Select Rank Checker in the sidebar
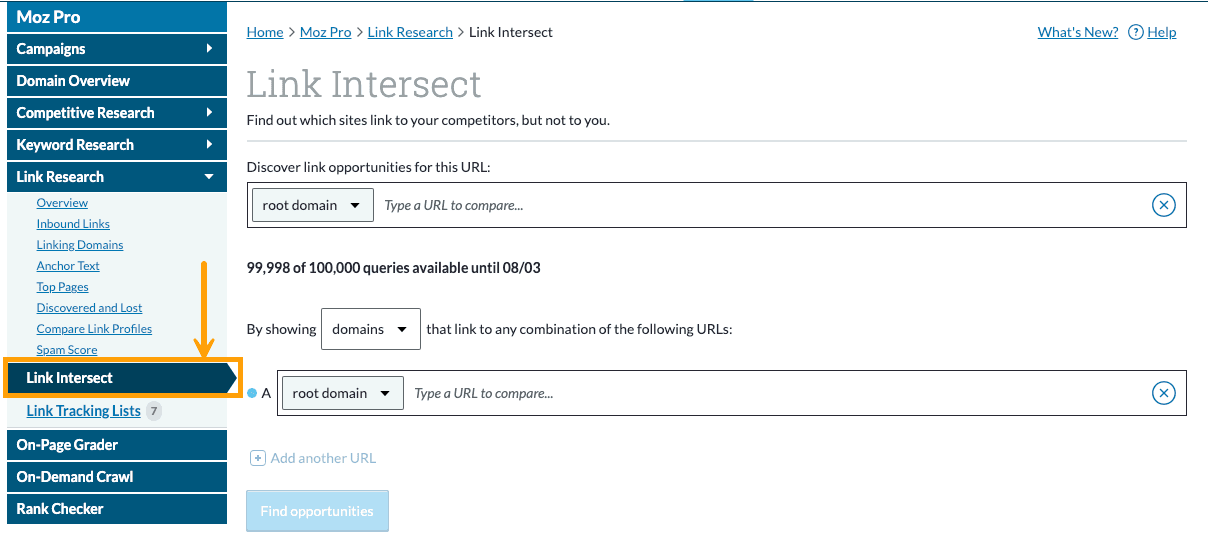The height and width of the screenshot is (538, 1208). (x=60, y=508)
